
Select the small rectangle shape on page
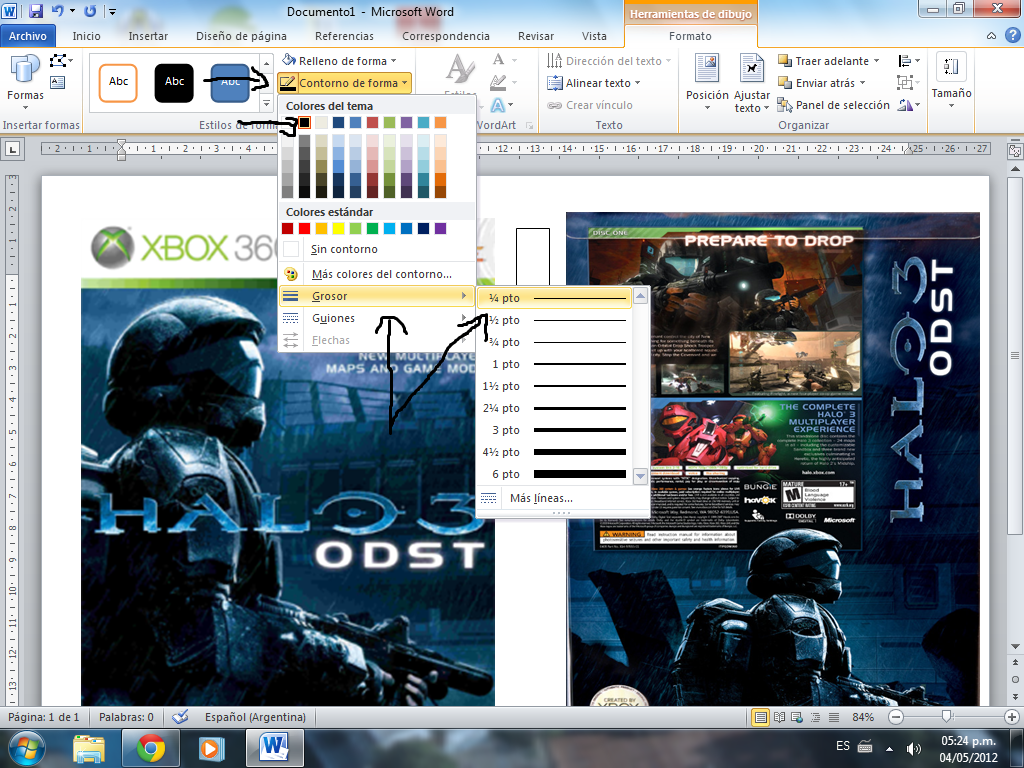click(x=533, y=257)
